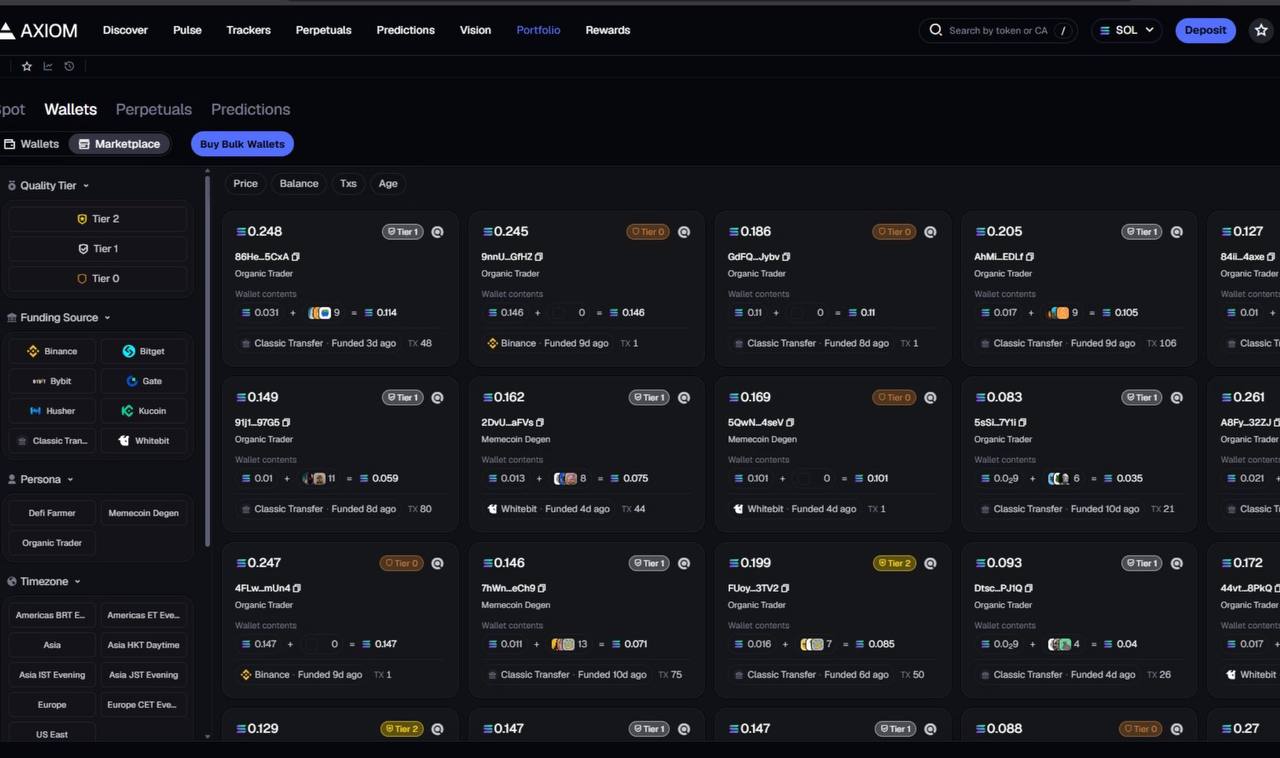Open the Price filter dropdown
Screen dimensions: 1280x758
click(246, 184)
